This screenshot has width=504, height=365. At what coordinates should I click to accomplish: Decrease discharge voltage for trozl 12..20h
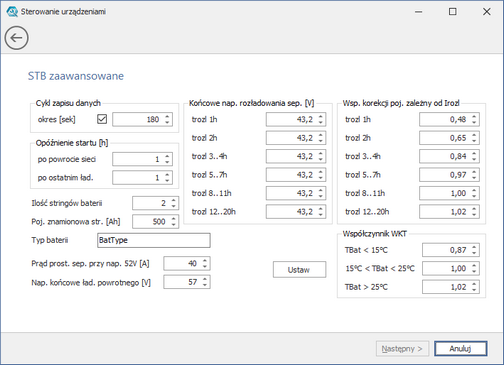321,215
